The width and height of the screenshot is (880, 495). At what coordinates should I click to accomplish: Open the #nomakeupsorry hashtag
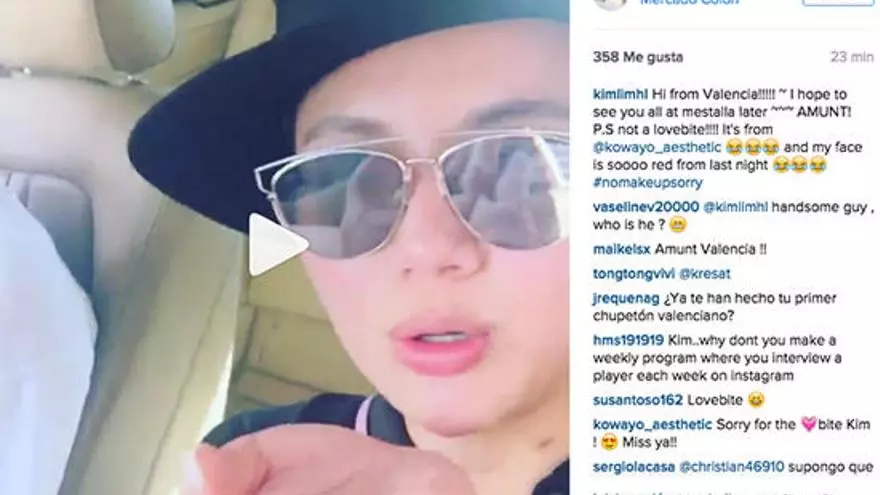coord(648,183)
